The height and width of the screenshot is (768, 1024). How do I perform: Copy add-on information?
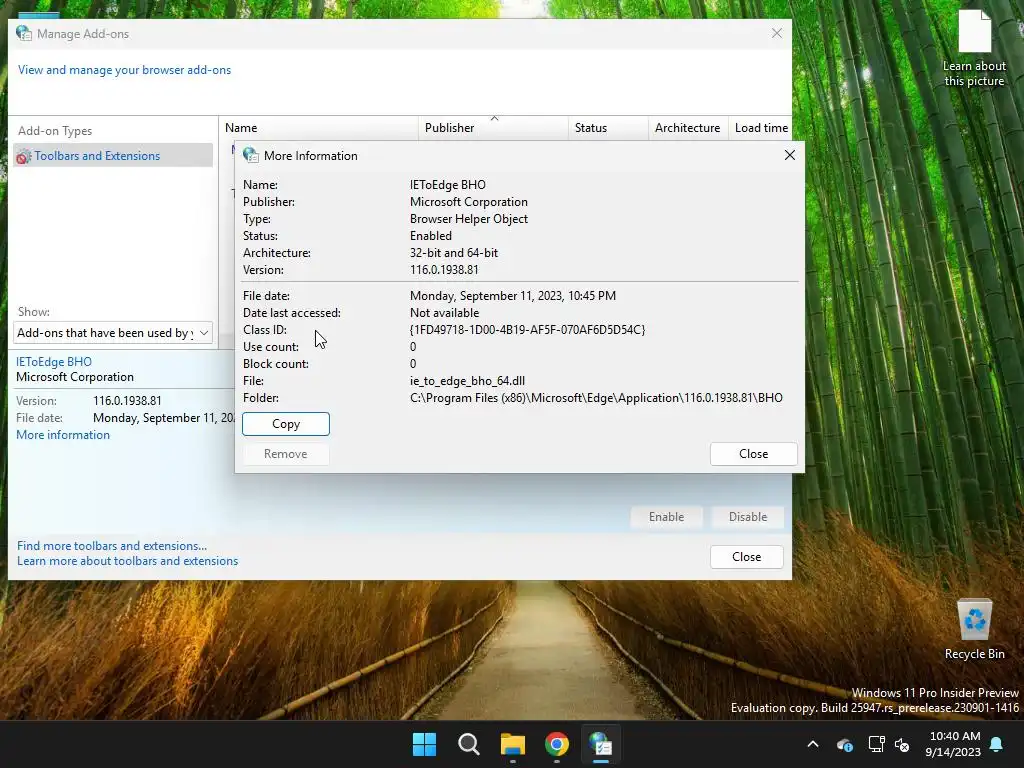(286, 424)
